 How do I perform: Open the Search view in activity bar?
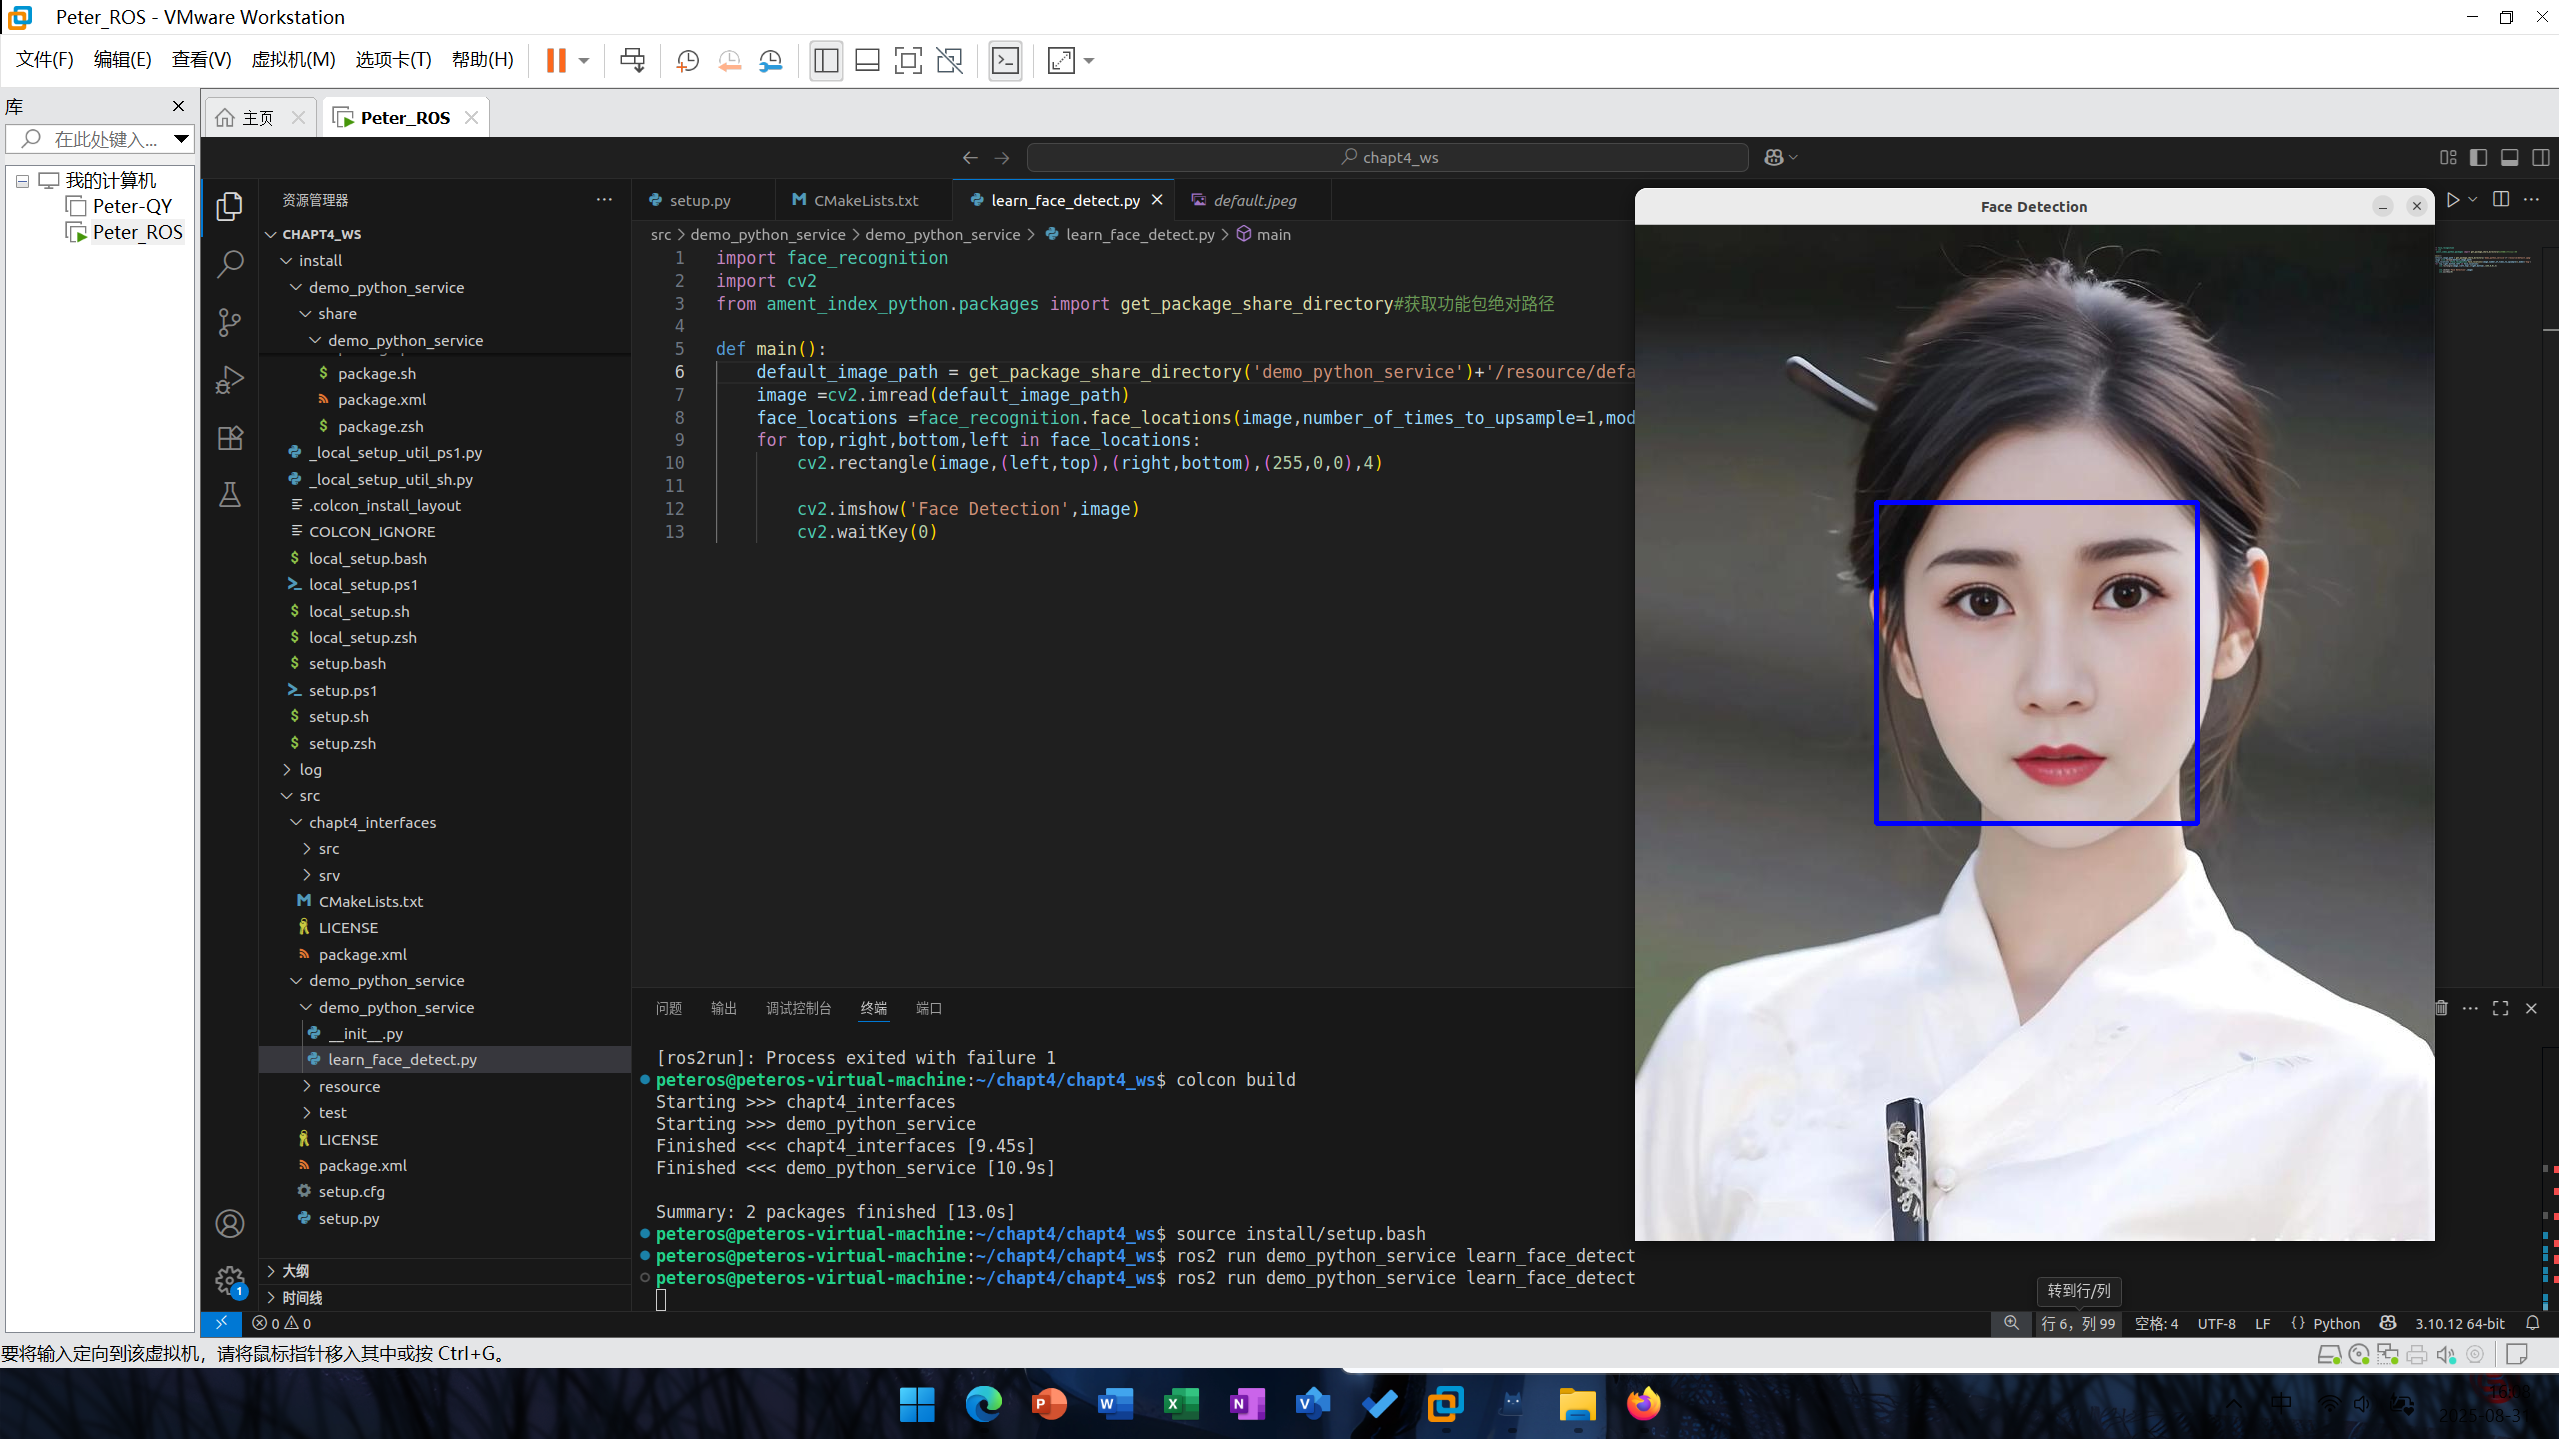click(229, 264)
